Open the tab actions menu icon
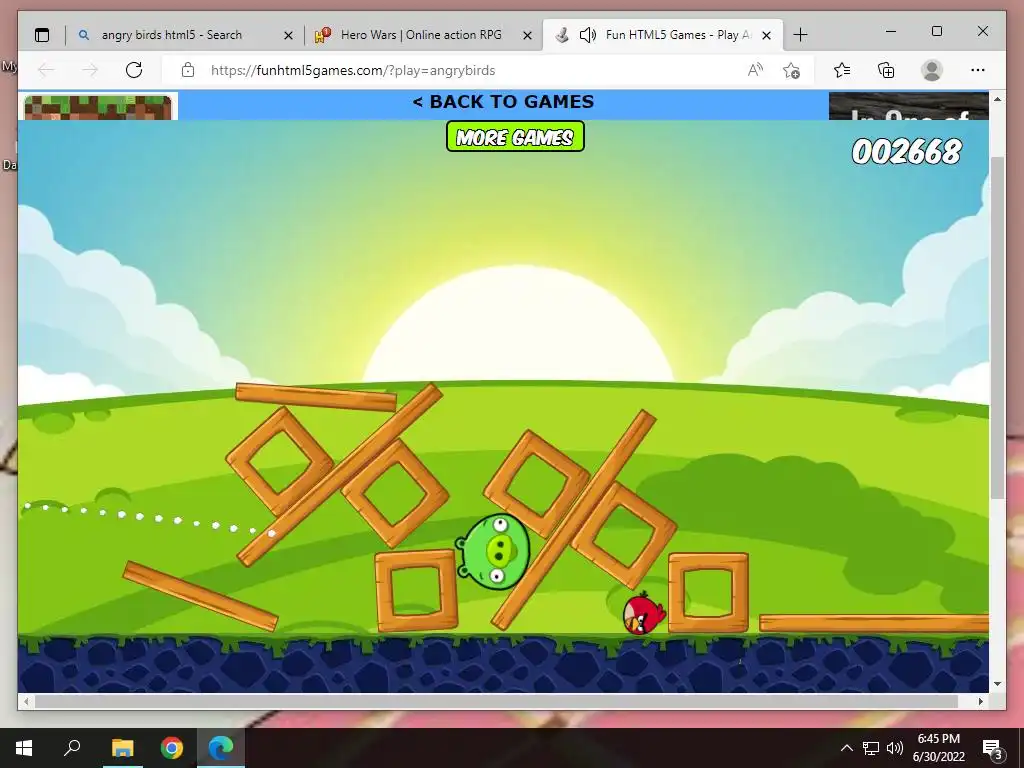 tap(42, 35)
